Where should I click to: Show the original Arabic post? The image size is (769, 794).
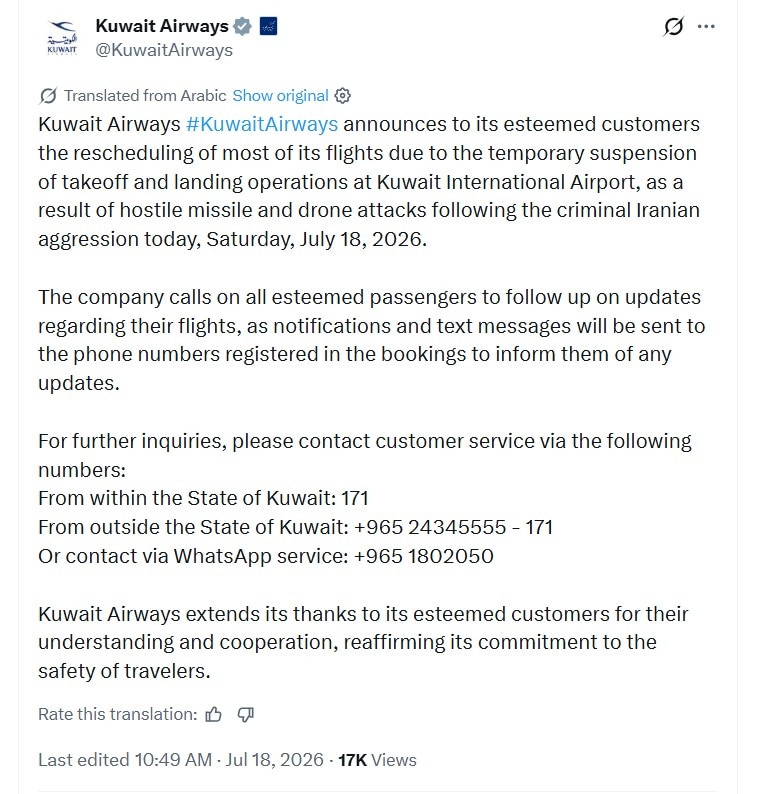point(280,96)
